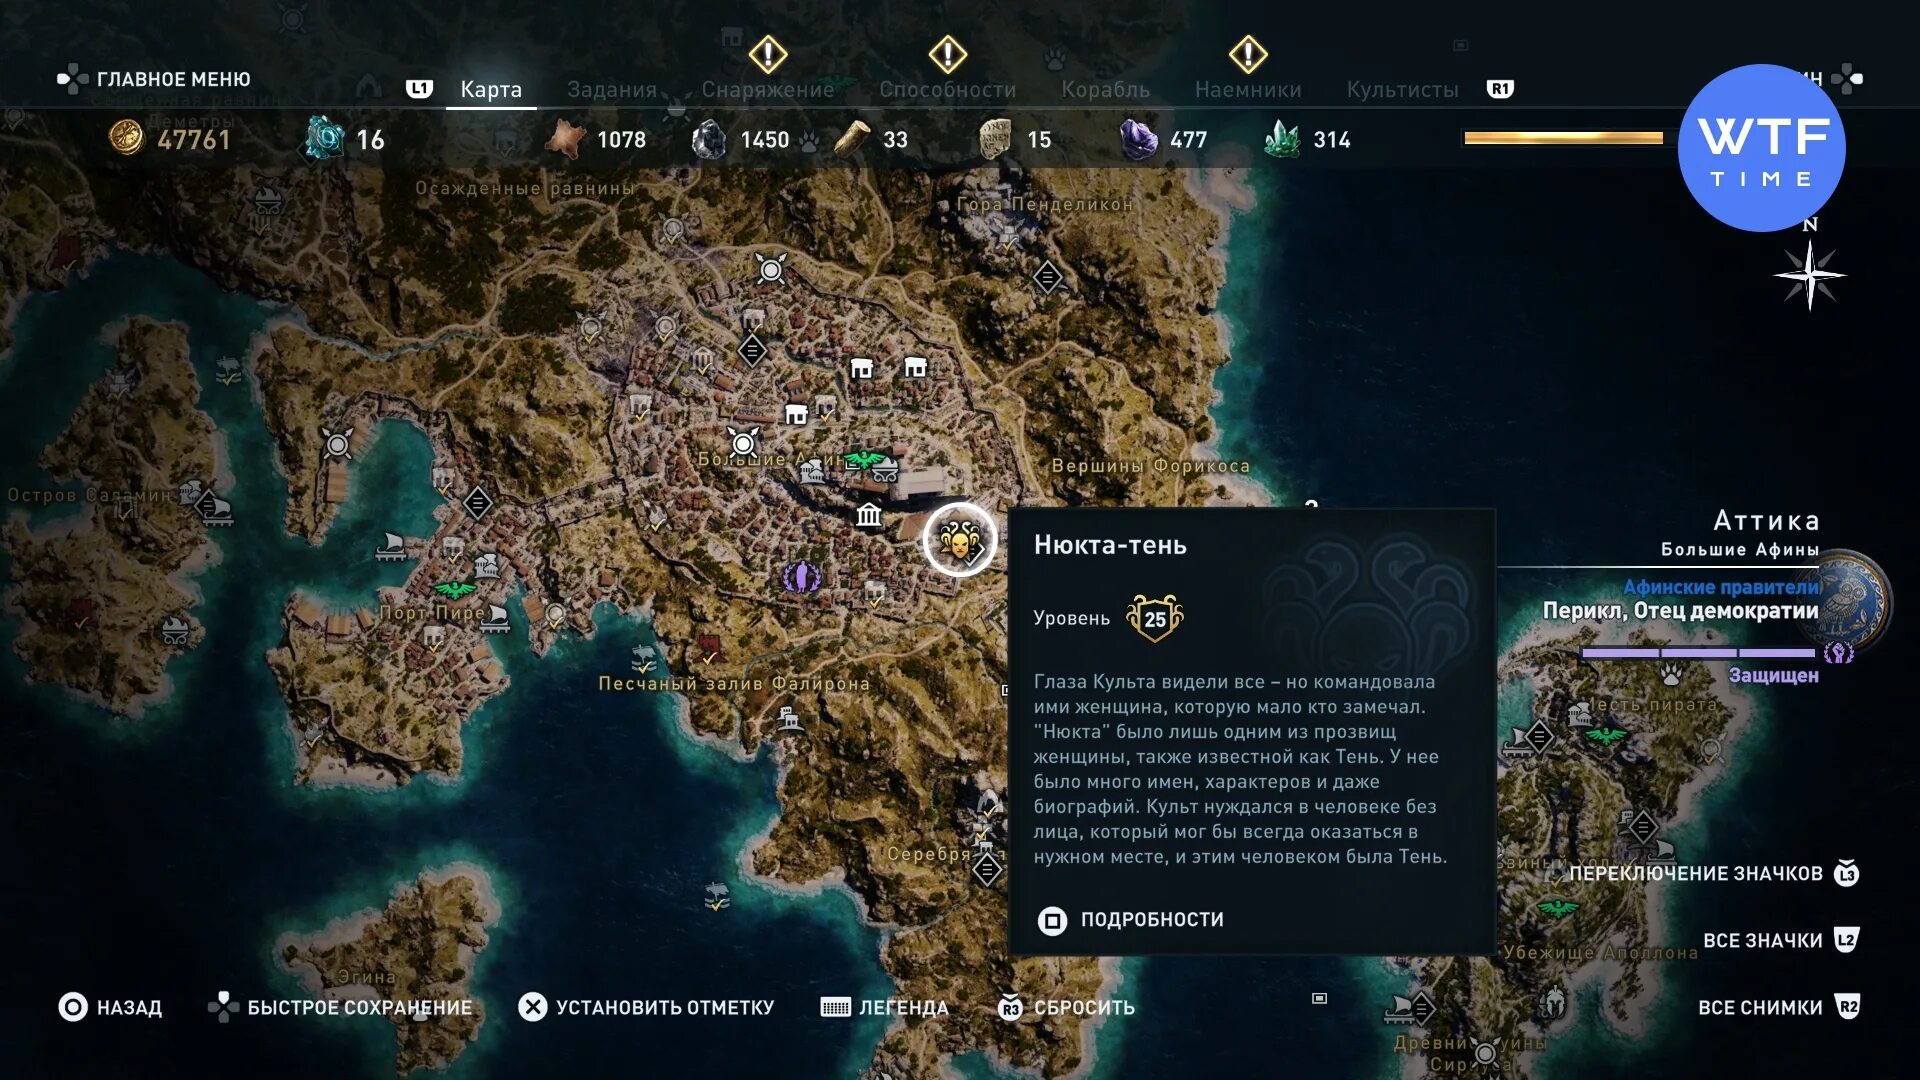Toggle ВСЕ ЗНАЧКИ icon filter
1920x1080 pixels.
[1780, 940]
